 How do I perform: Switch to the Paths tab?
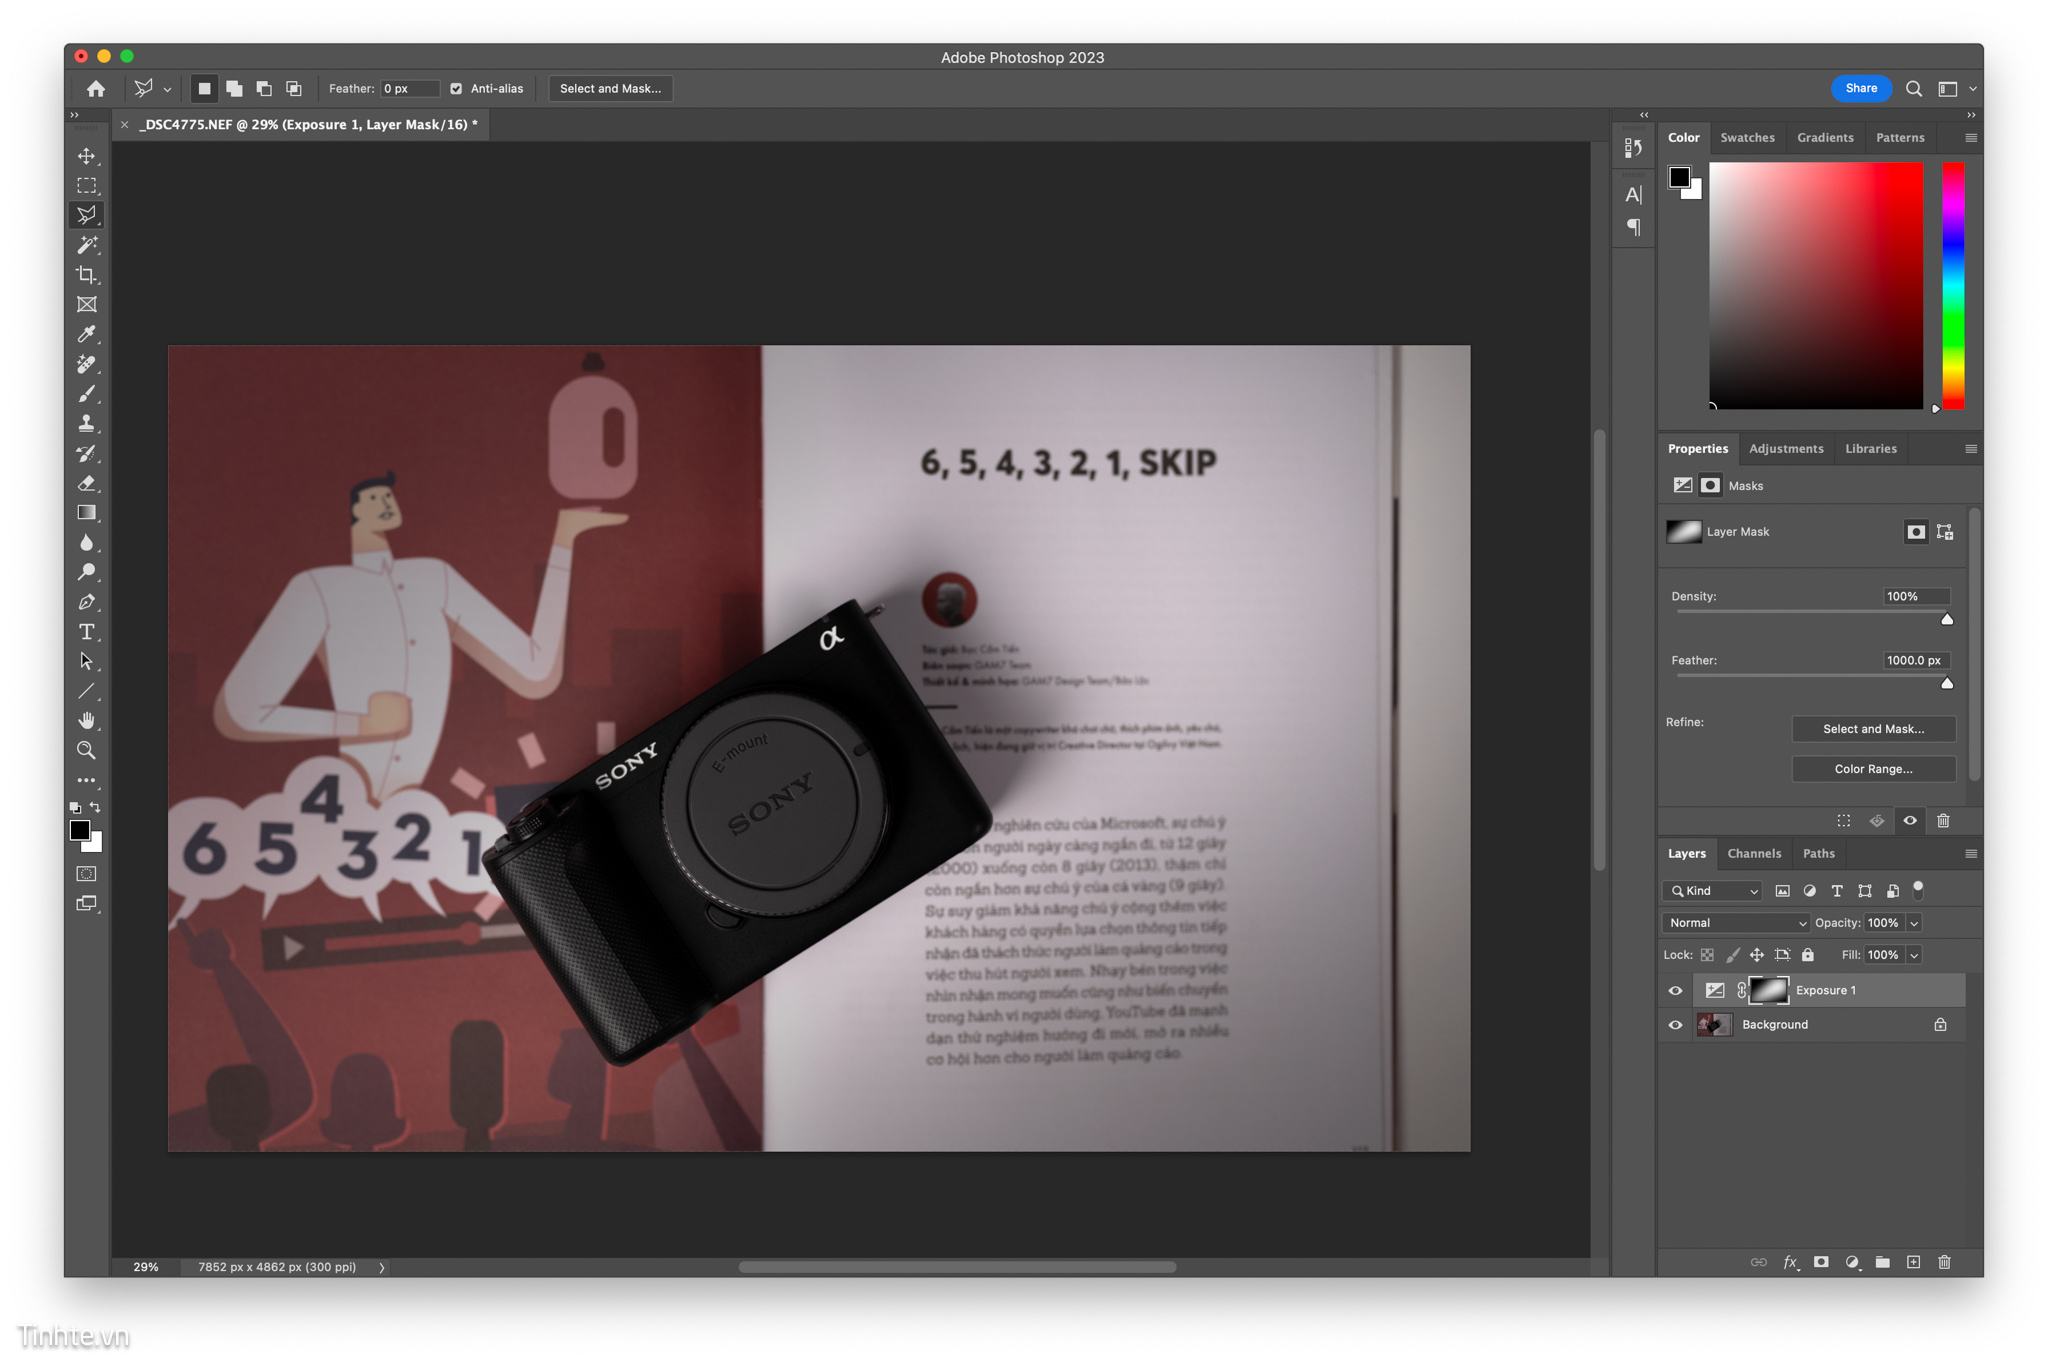(1818, 854)
